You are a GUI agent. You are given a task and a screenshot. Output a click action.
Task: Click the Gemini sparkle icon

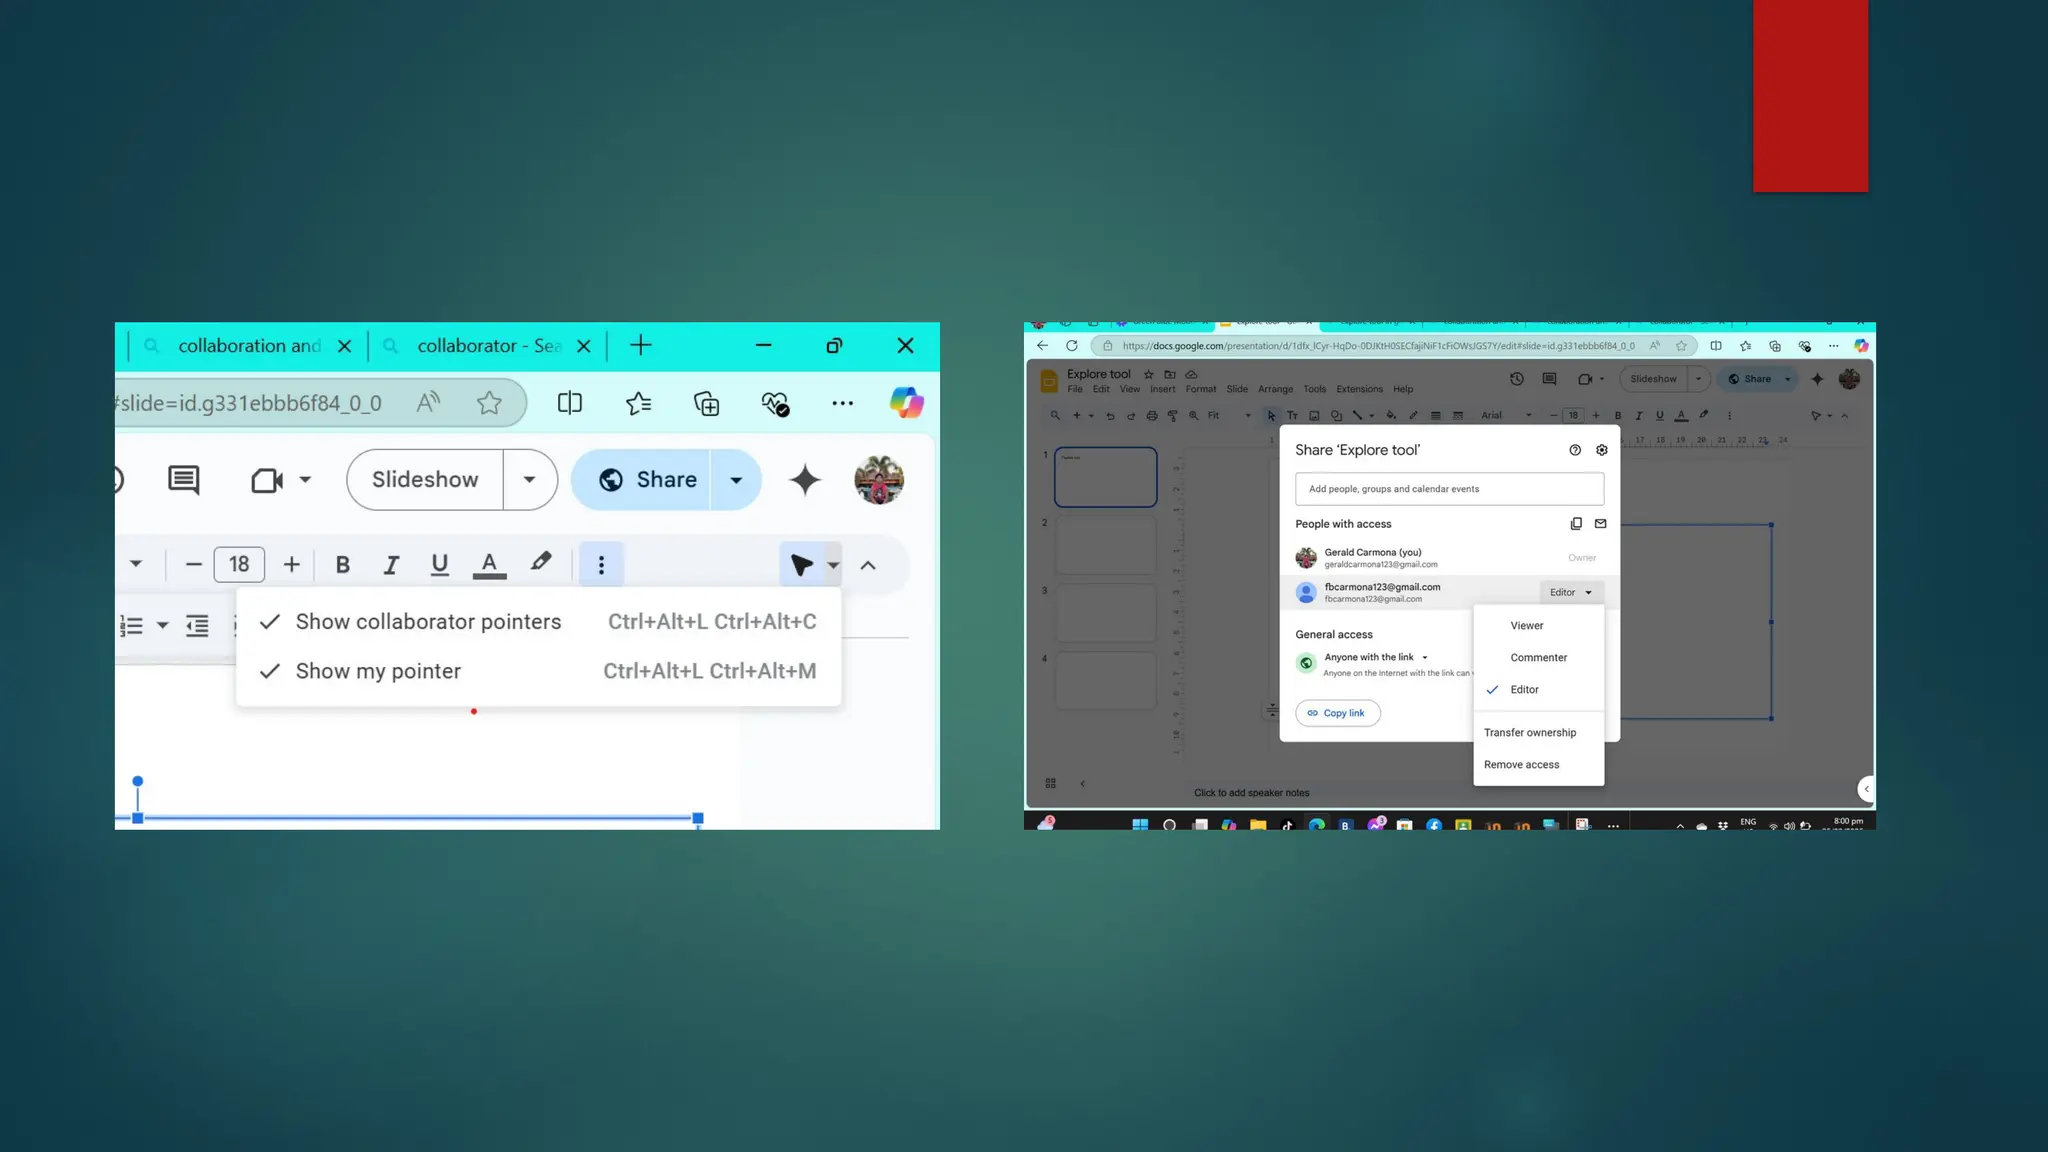(805, 480)
